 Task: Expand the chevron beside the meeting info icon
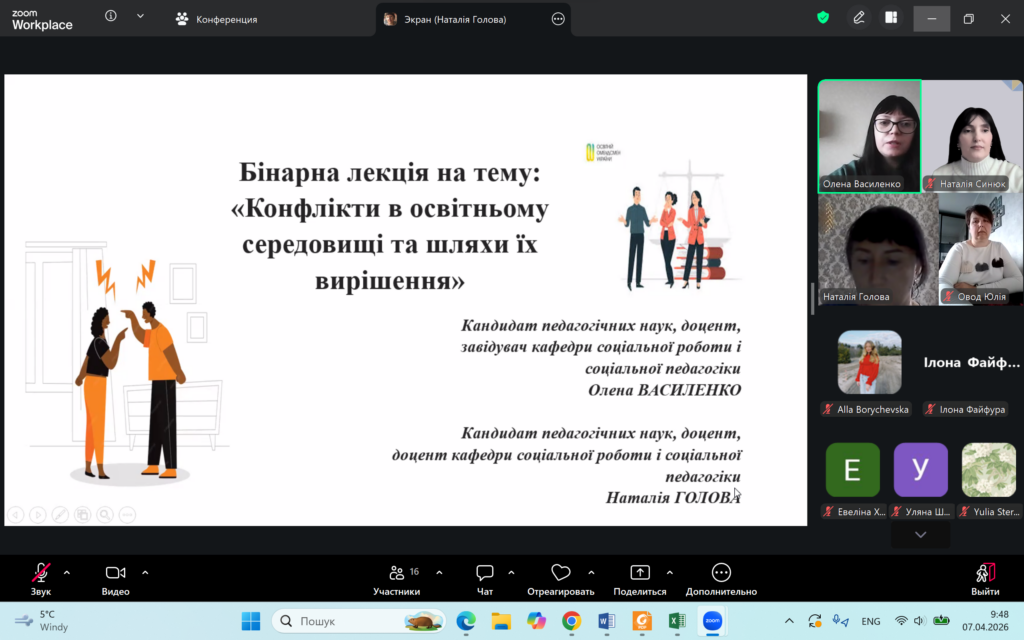[x=140, y=17]
